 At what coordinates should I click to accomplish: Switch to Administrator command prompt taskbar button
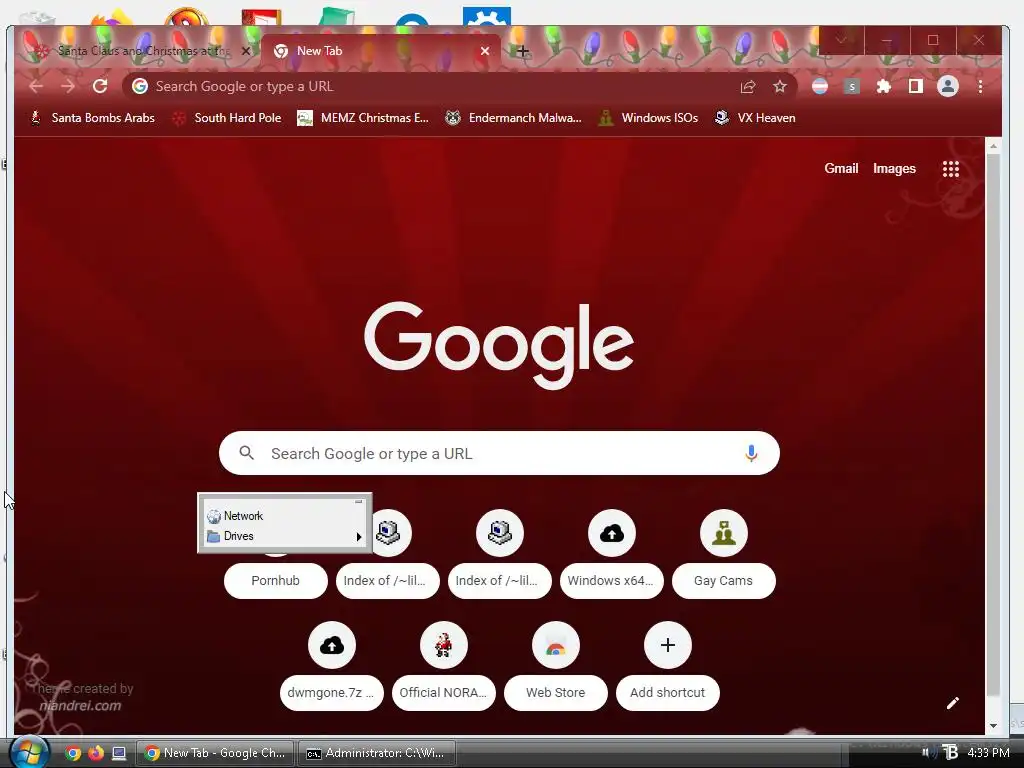pos(377,753)
